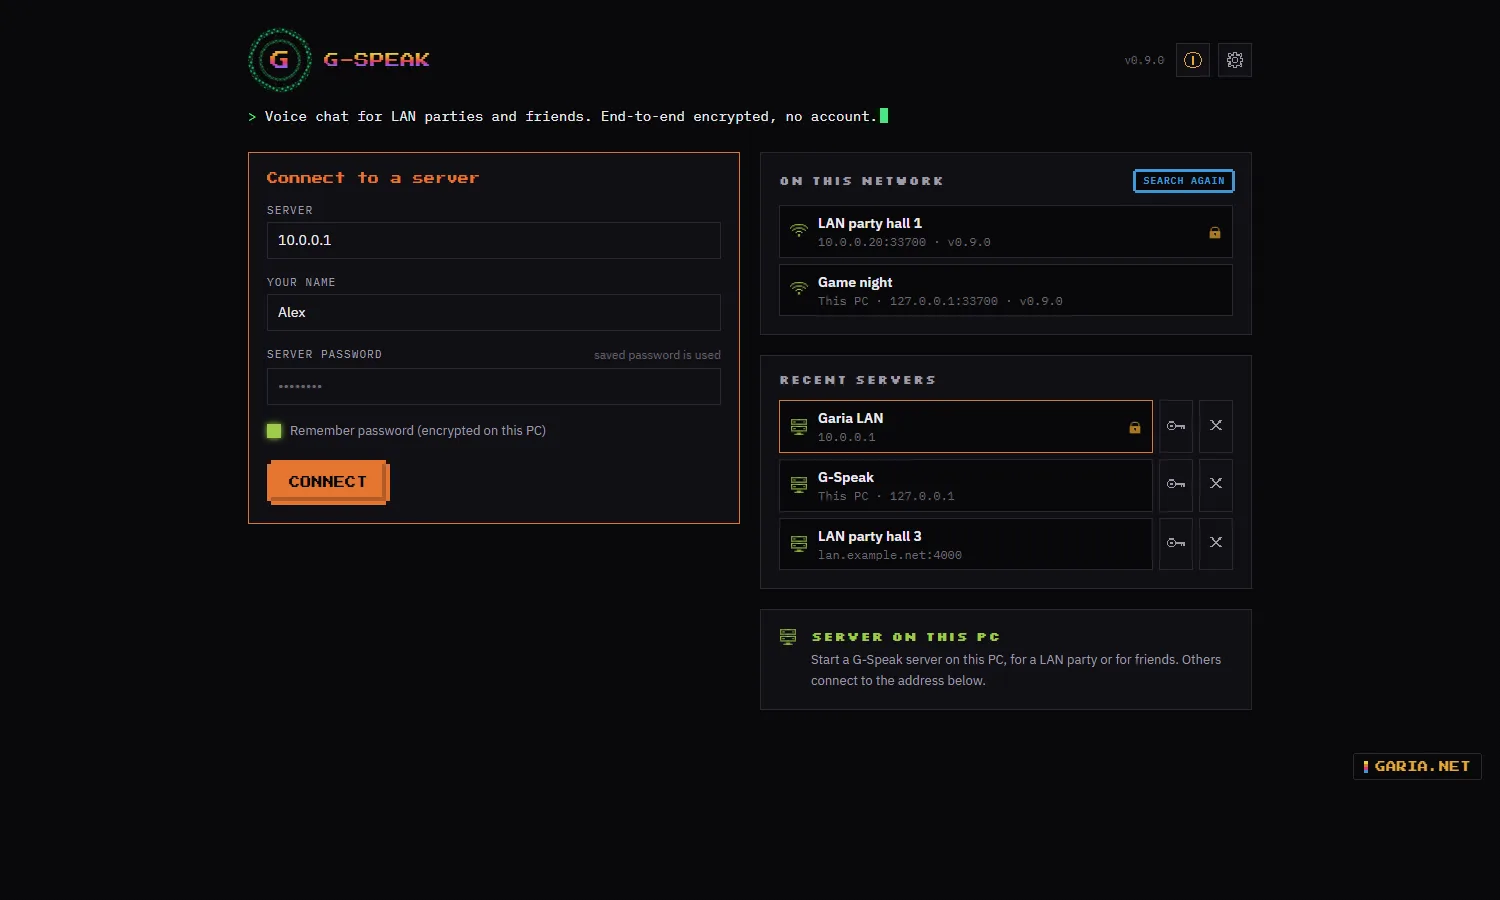1500x900 pixels.
Task: Focus the Server Password field
Action: (494, 387)
